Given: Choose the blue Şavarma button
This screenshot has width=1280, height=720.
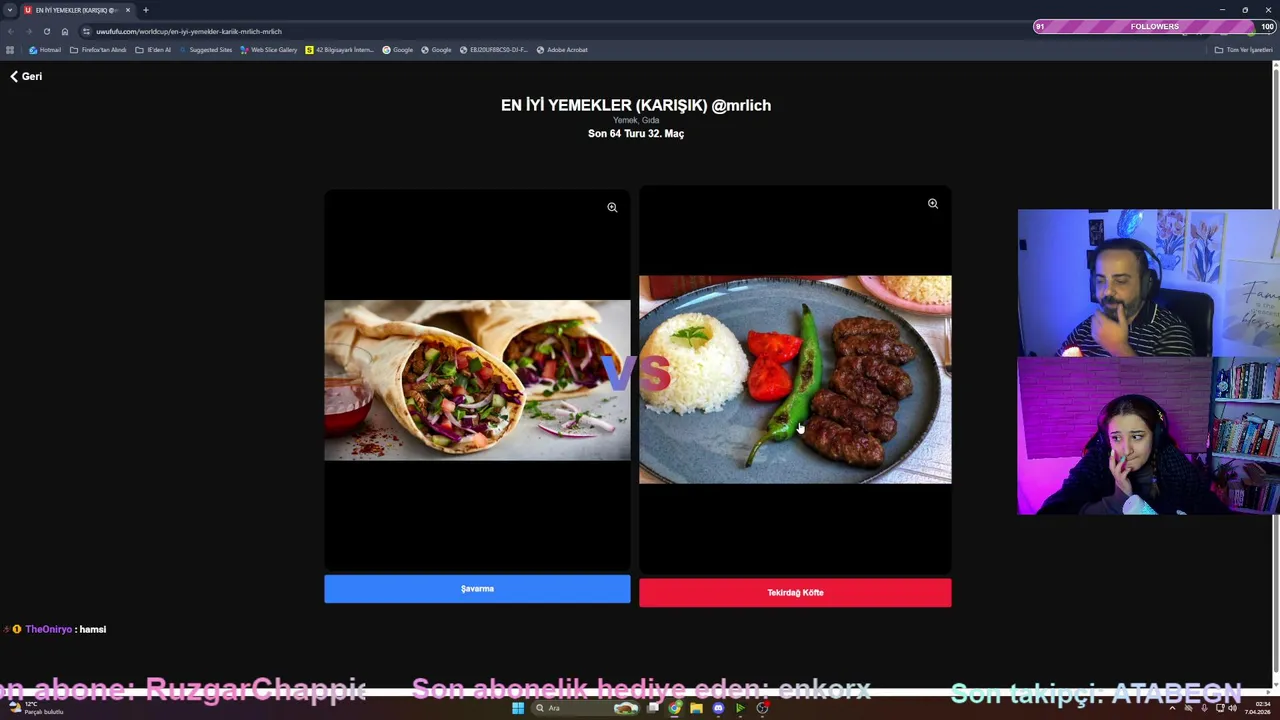Looking at the screenshot, I should click(x=477, y=589).
